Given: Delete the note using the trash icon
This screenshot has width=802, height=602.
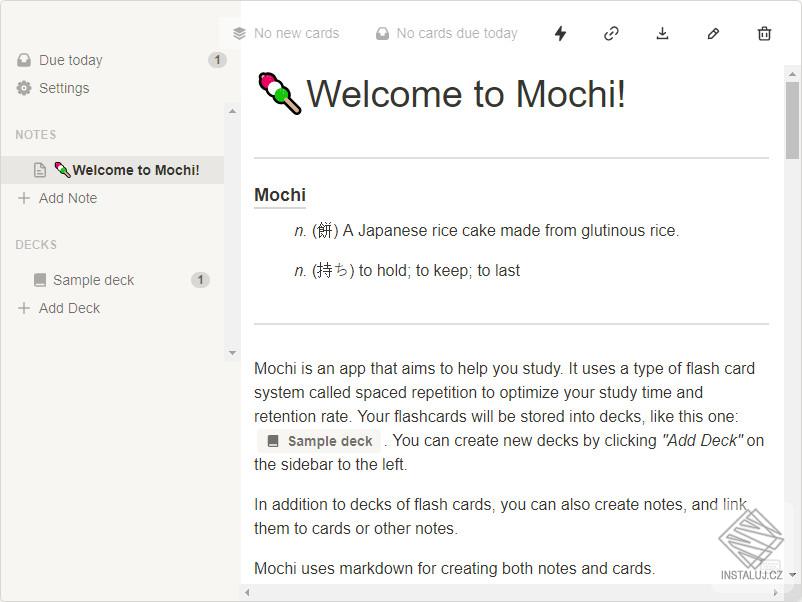Looking at the screenshot, I should pos(763,33).
